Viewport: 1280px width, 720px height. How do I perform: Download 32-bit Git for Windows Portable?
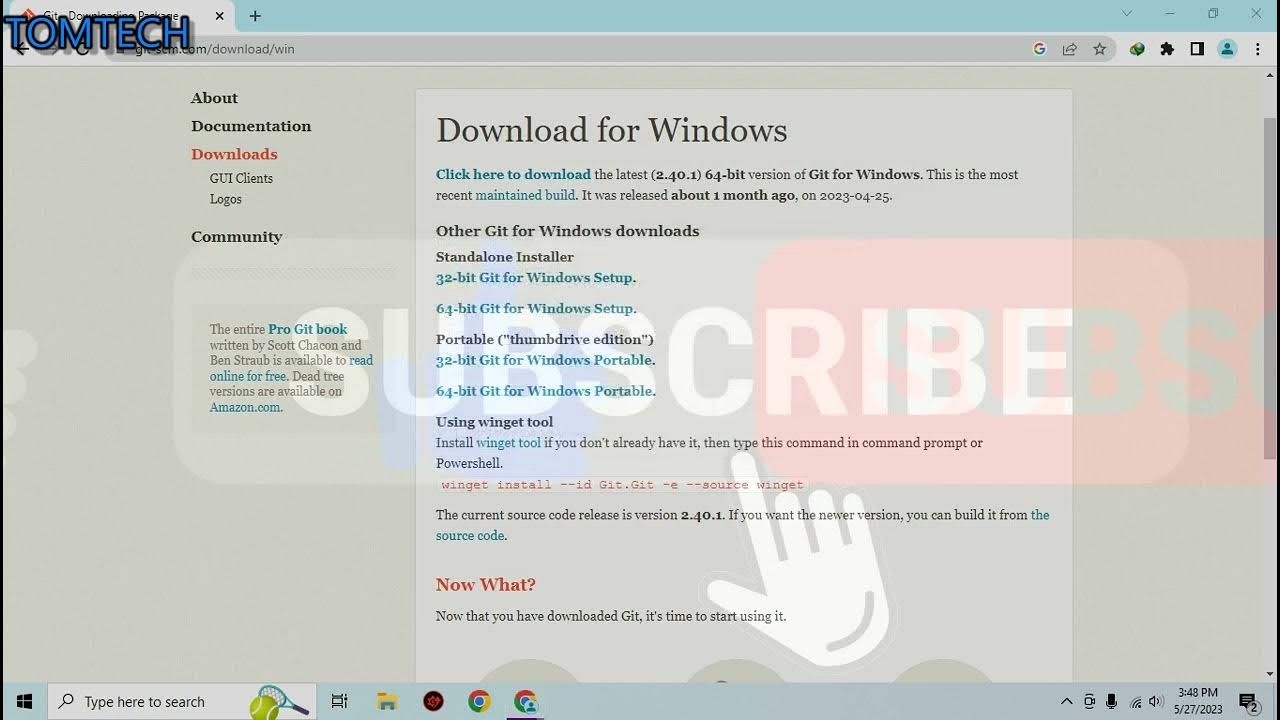point(544,360)
